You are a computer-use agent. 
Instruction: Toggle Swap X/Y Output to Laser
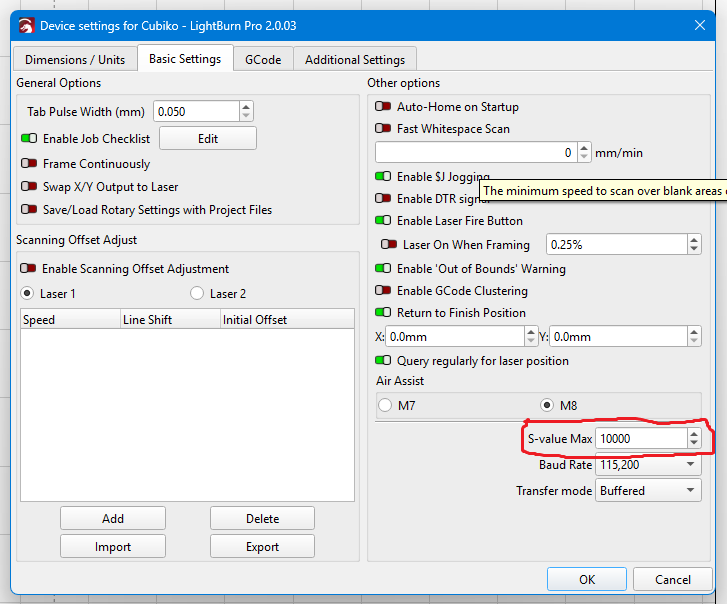click(29, 186)
